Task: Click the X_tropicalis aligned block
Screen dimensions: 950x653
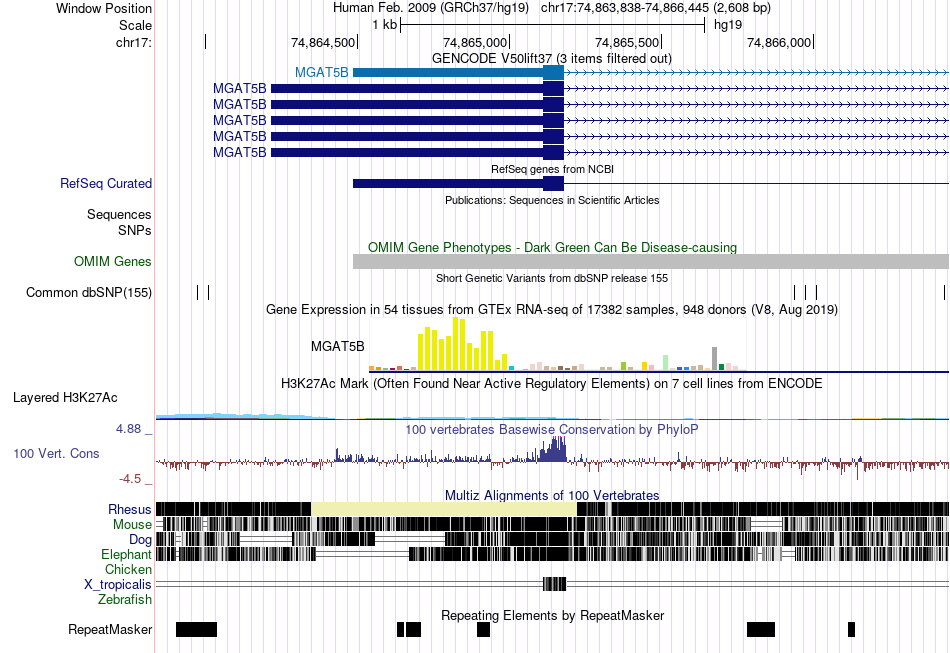Action: point(554,584)
